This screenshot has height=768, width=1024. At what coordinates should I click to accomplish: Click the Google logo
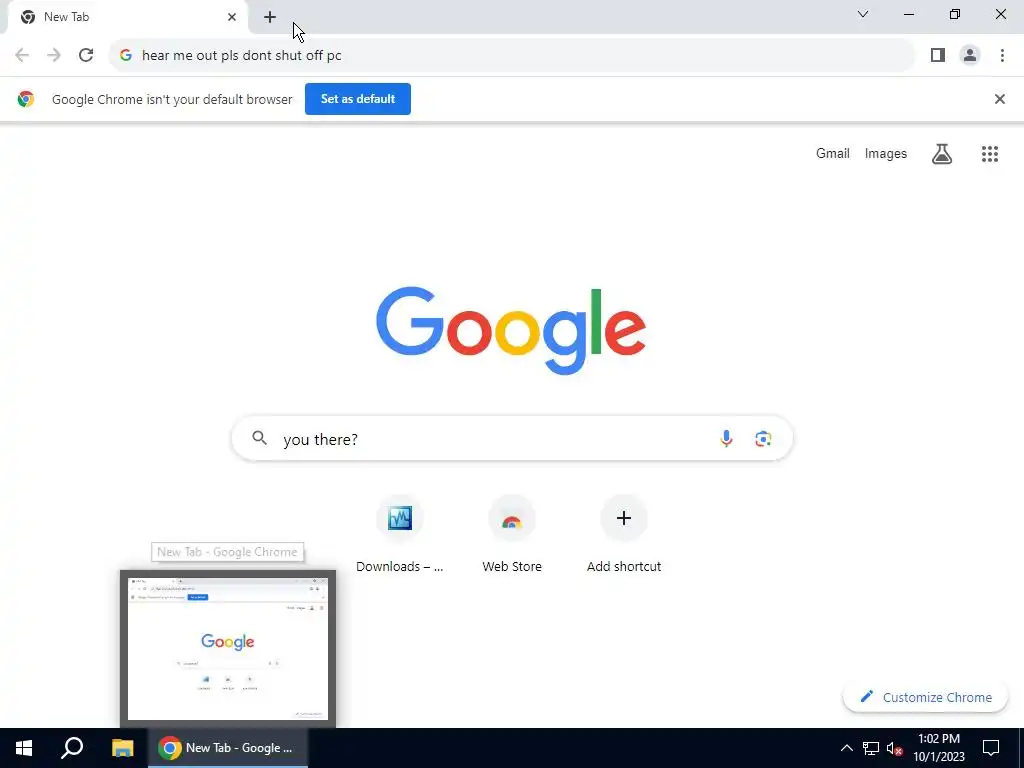point(511,330)
